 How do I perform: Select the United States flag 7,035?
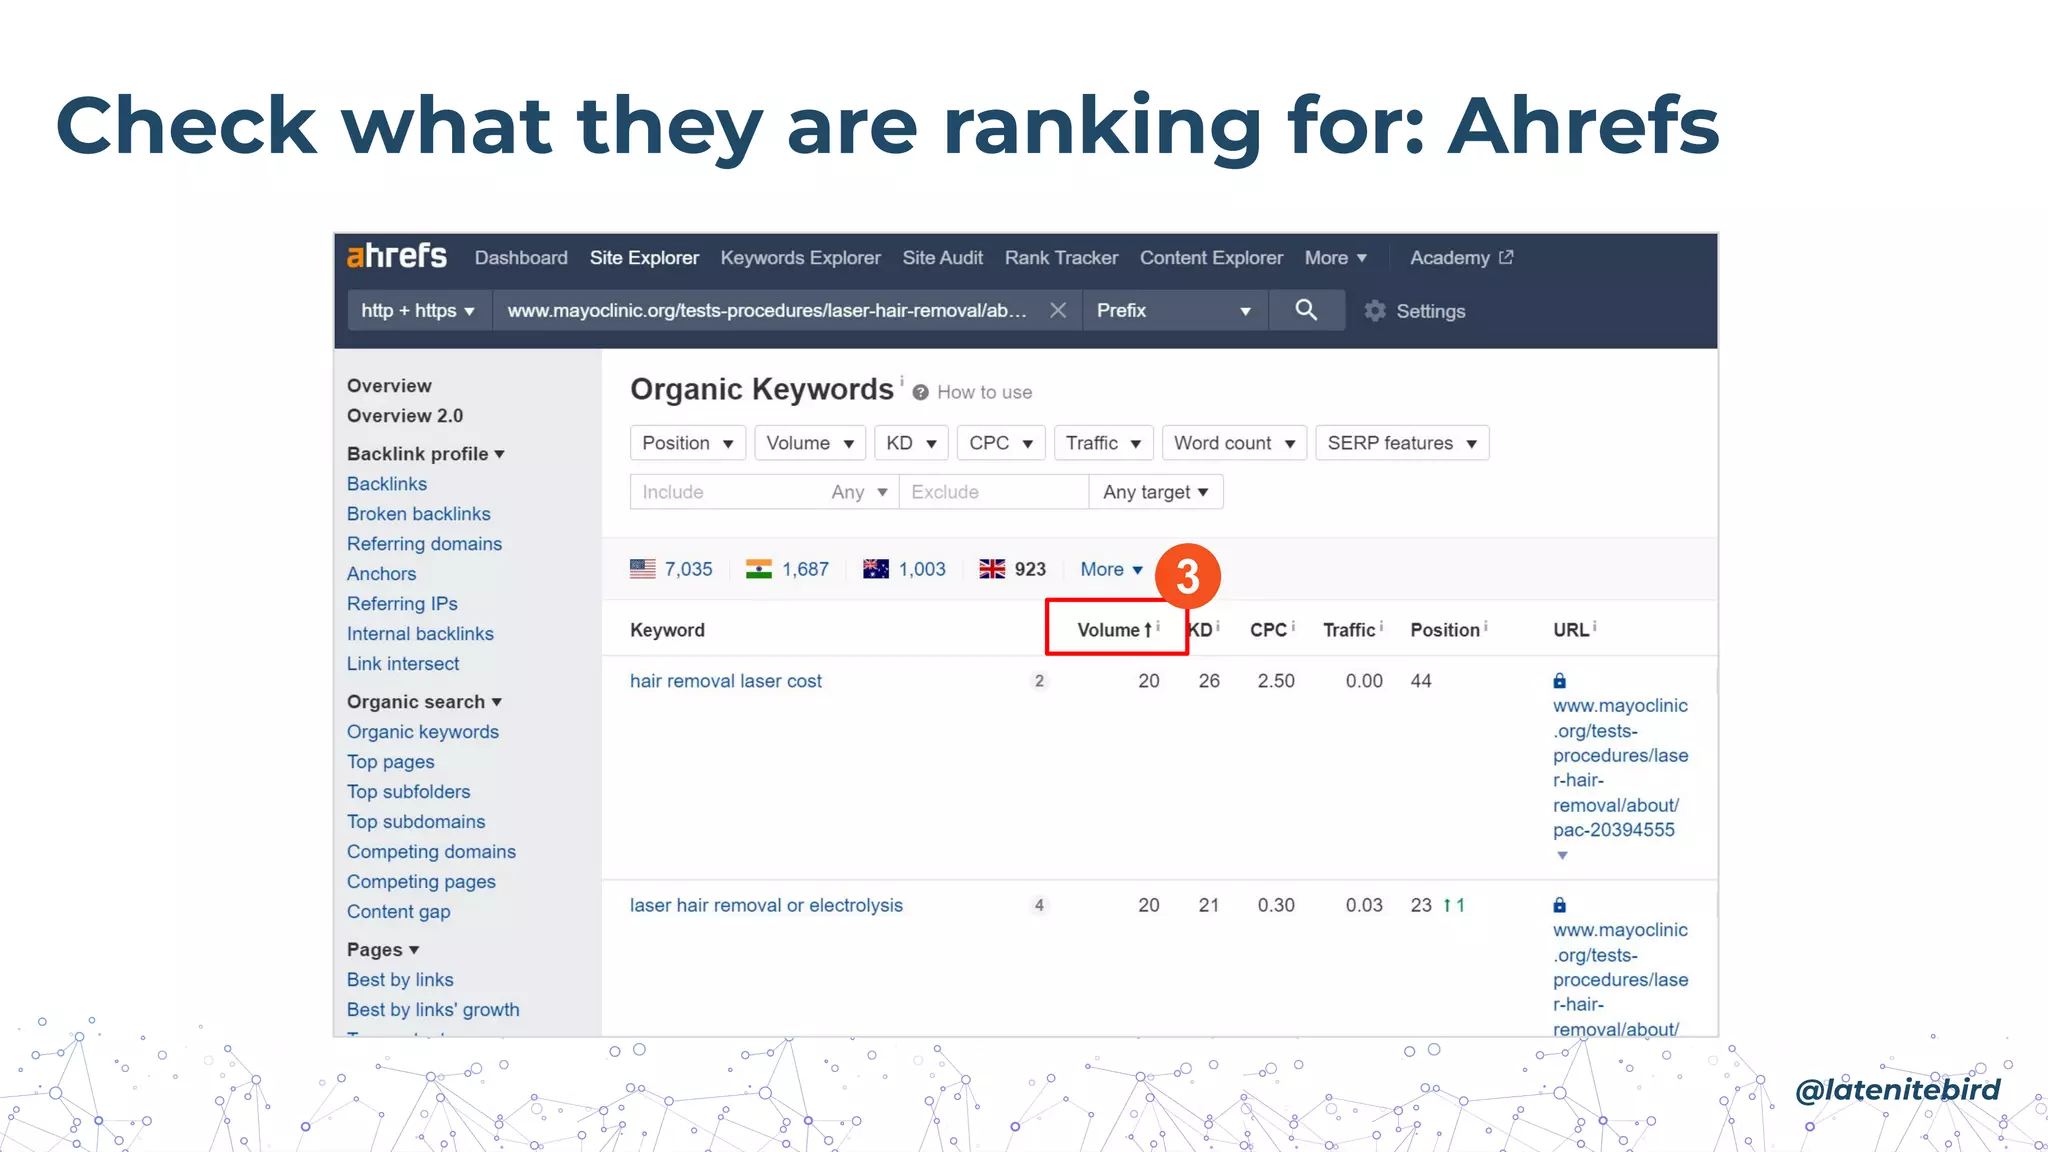pos(671,569)
